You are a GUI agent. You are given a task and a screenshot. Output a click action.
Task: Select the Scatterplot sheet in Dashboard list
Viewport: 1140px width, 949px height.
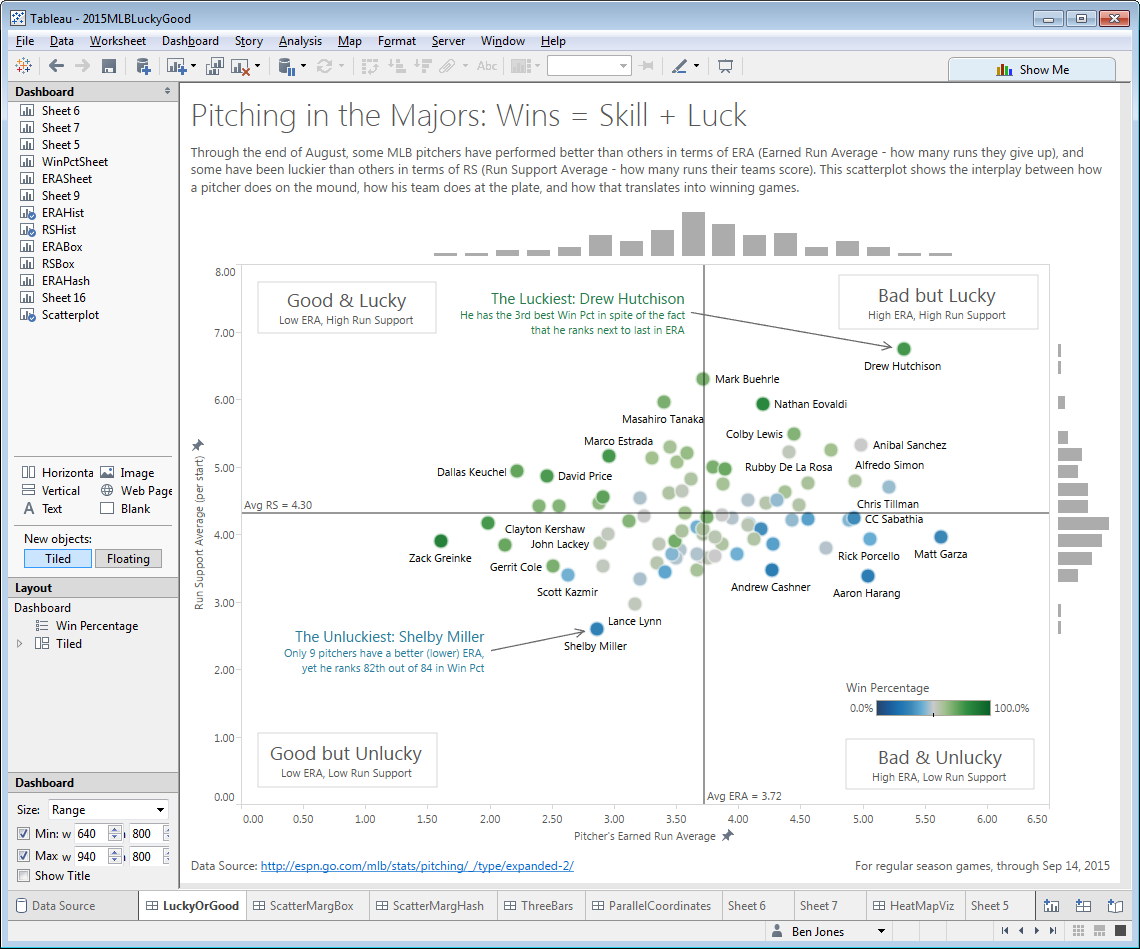(69, 315)
